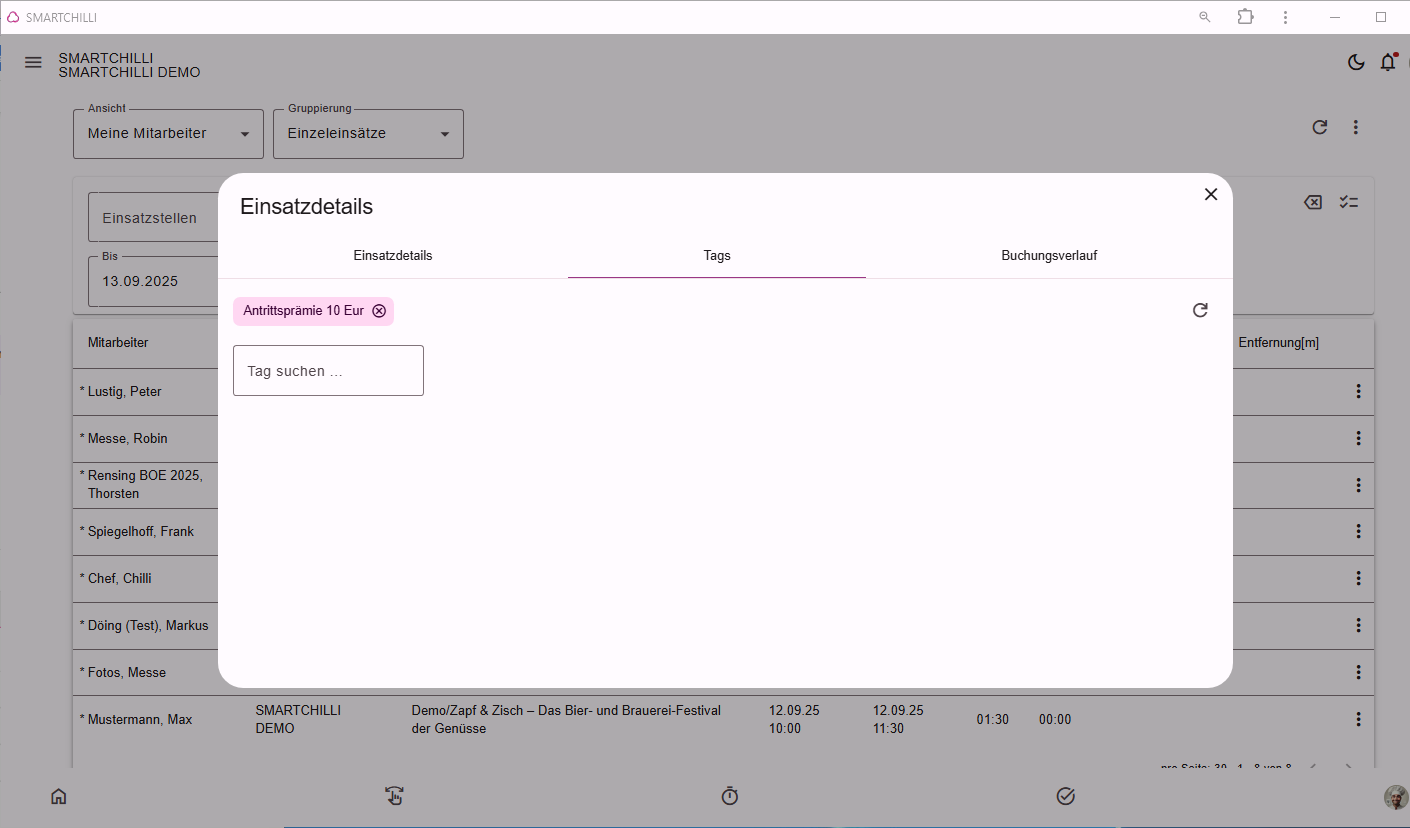Close the Einsatzdetails dialog
Image resolution: width=1410 pixels, height=828 pixels.
[1211, 194]
